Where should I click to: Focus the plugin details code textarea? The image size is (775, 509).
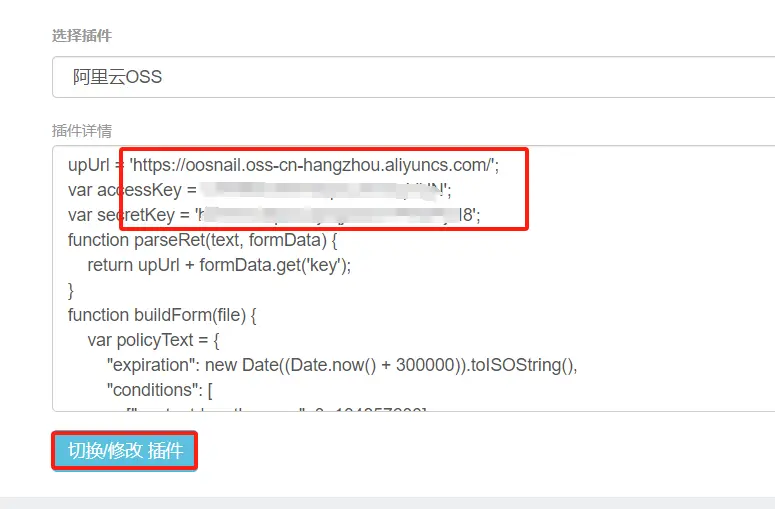coord(413,278)
